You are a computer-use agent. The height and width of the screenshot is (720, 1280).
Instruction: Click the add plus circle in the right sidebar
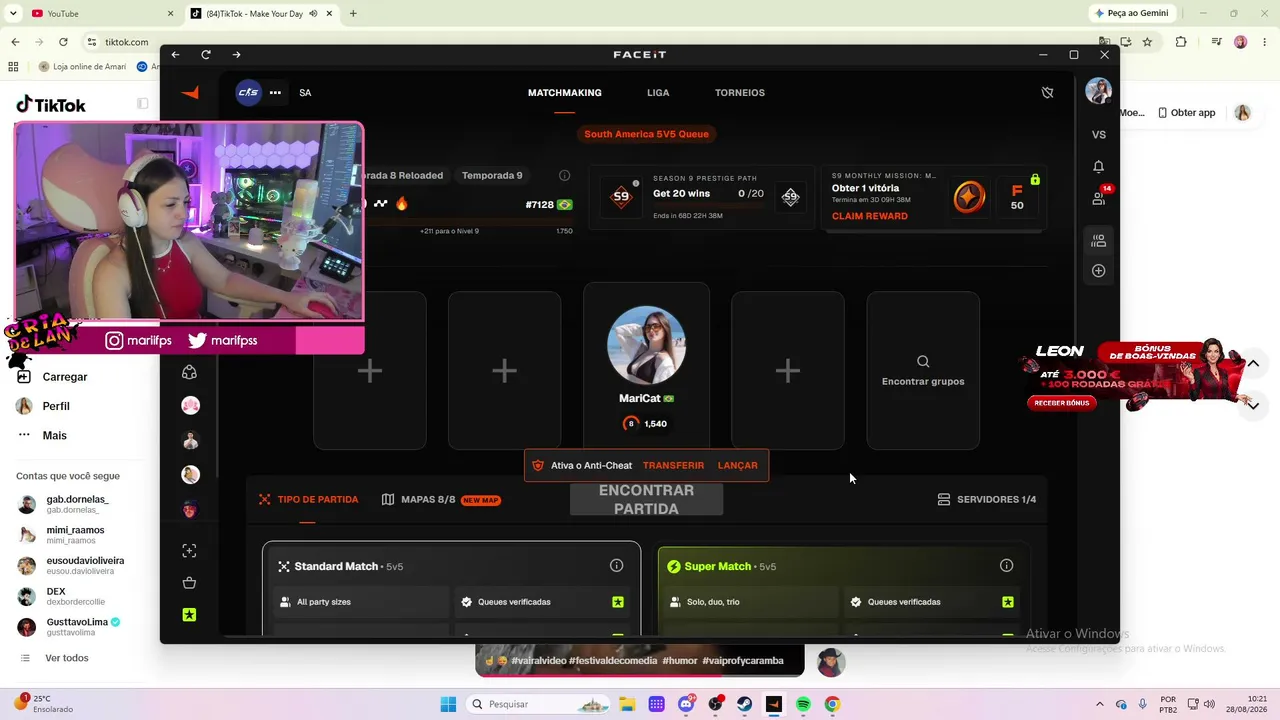tap(1099, 271)
